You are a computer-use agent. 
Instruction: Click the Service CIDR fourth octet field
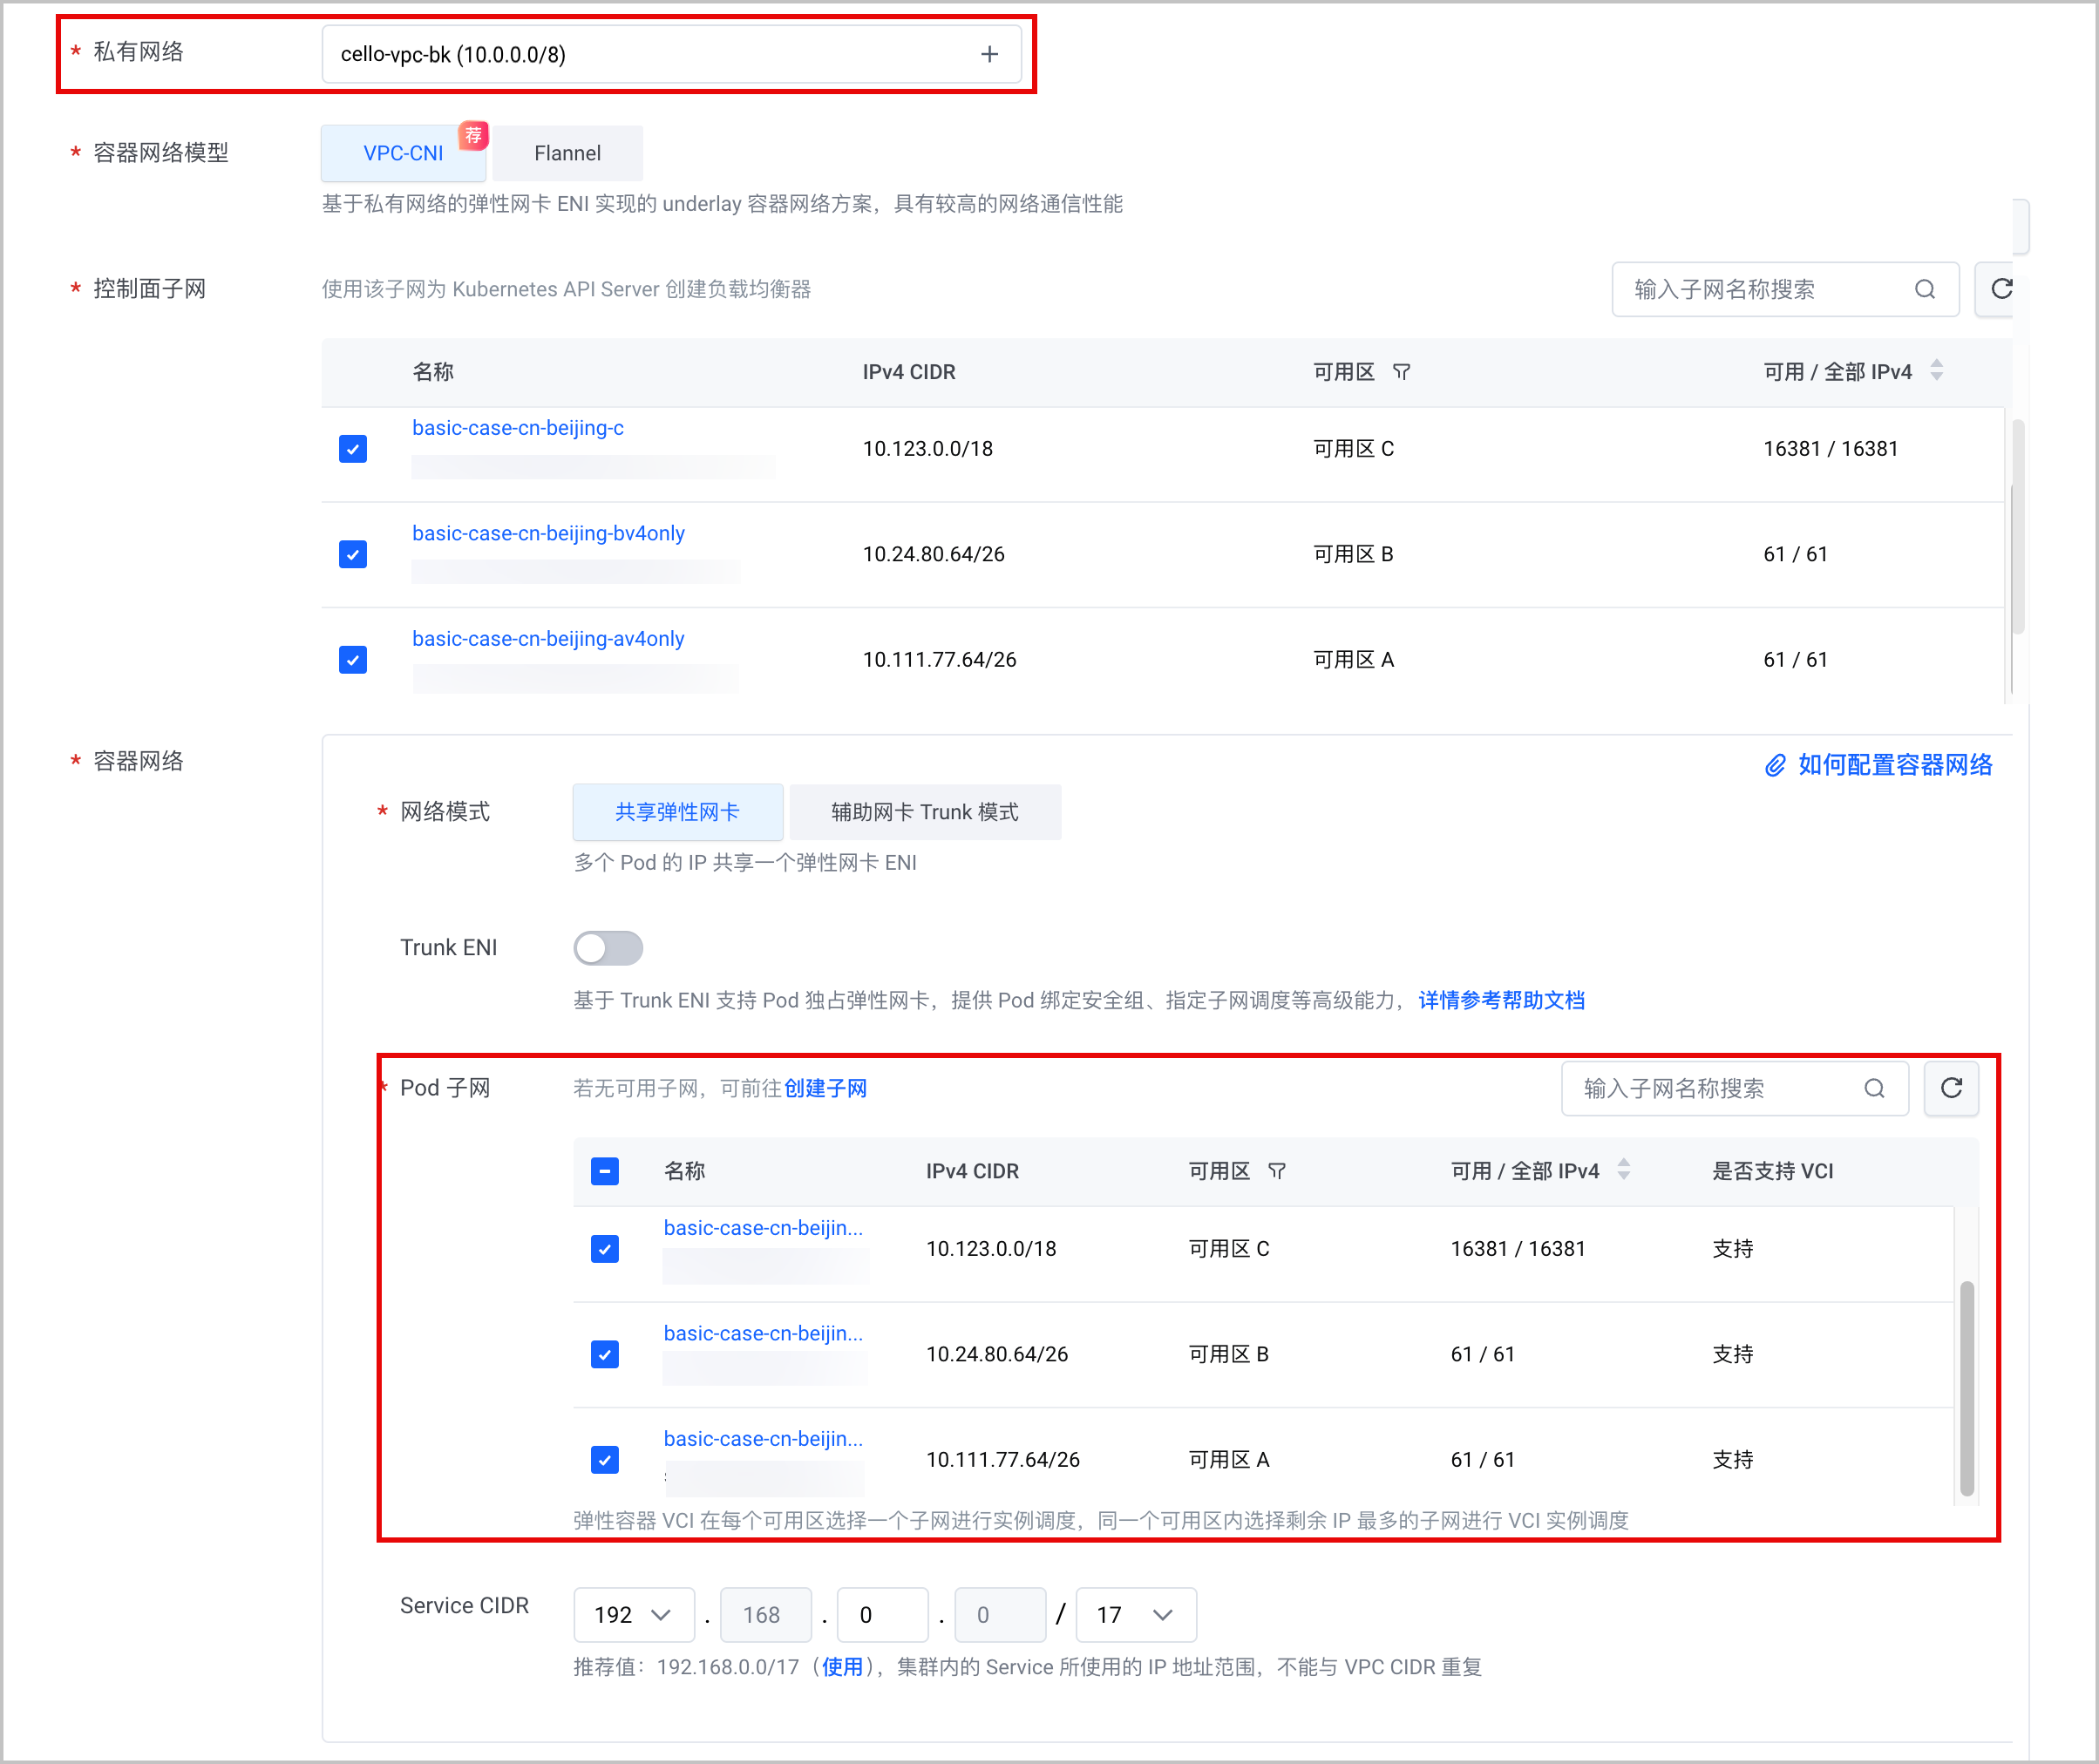click(x=1001, y=1615)
